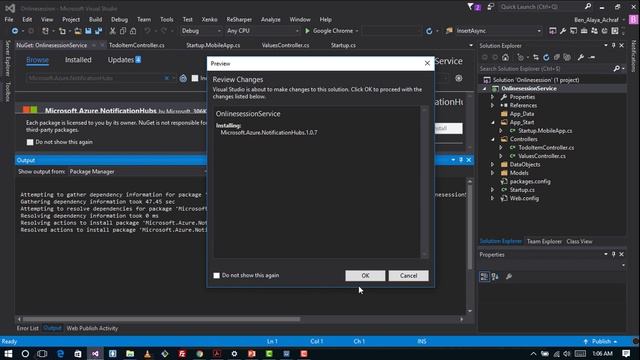This screenshot has height=360, width=640.
Task: Expand the DataObjects folder
Action: [493, 164]
